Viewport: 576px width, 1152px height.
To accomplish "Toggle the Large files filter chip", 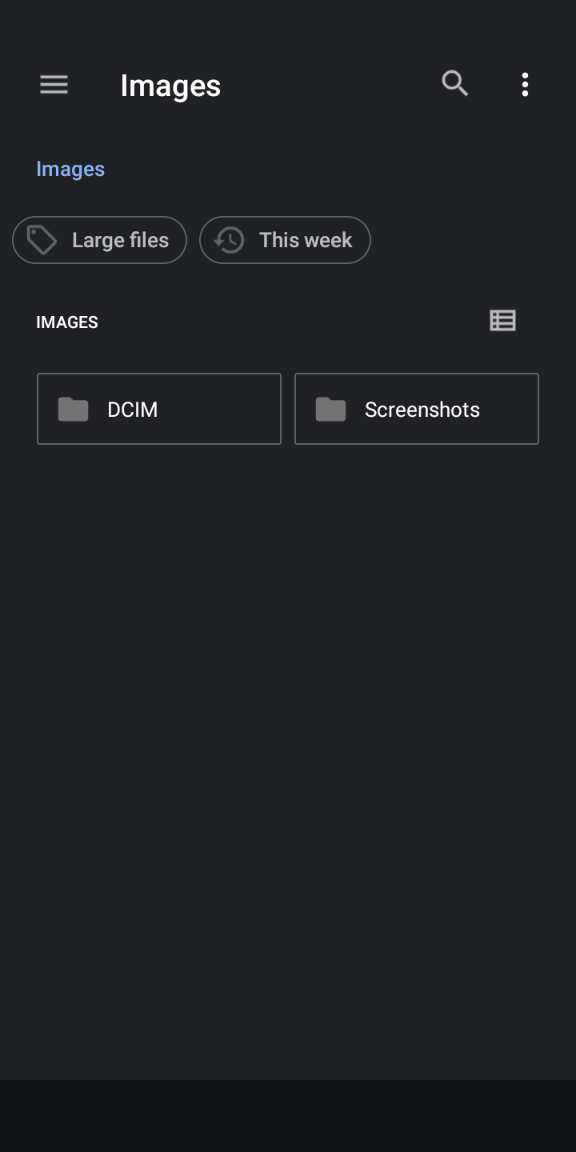I will click(100, 240).
